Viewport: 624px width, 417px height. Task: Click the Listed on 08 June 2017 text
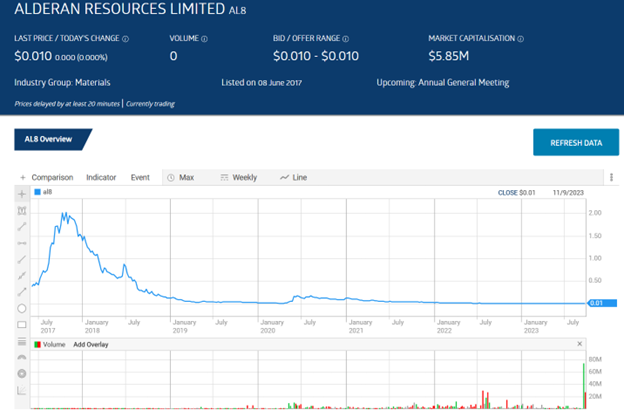coord(261,83)
